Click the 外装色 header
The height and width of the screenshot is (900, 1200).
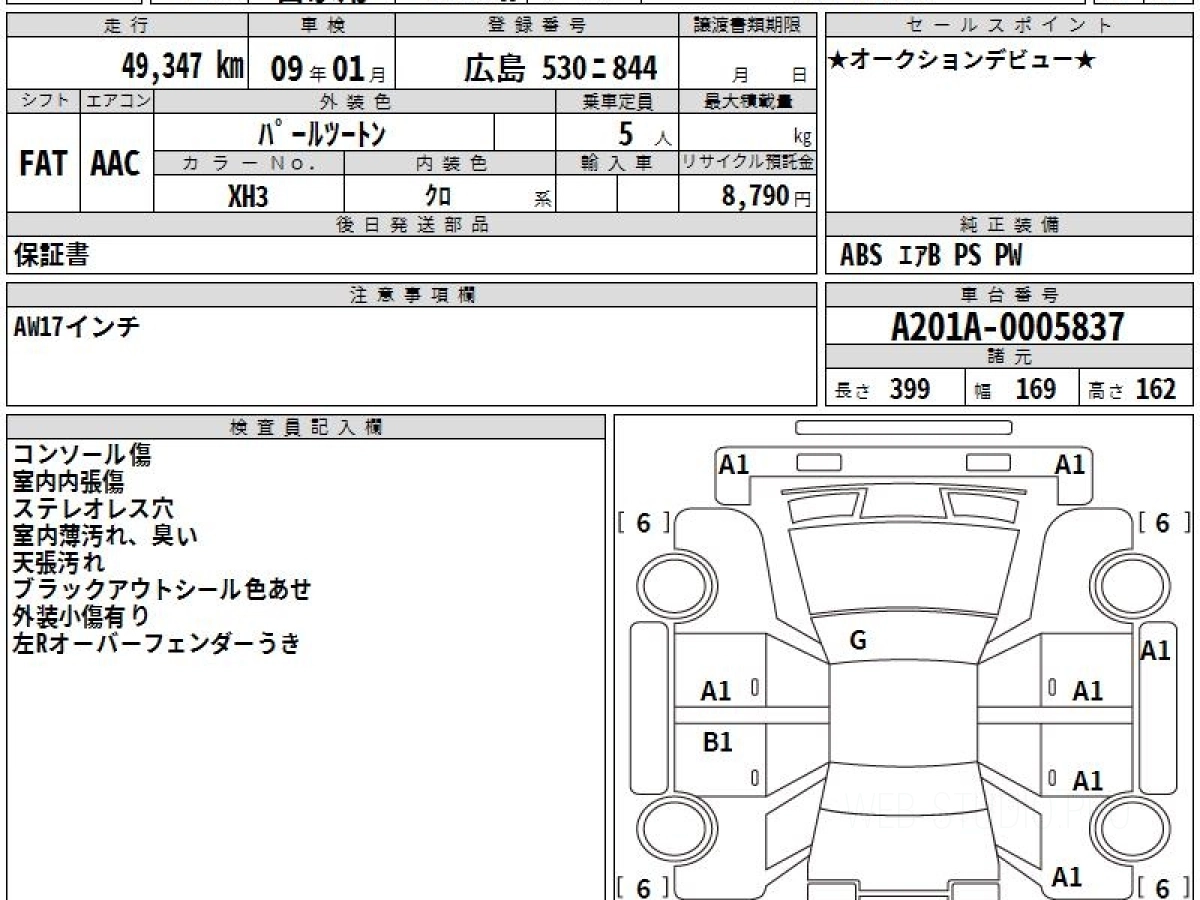(355, 101)
